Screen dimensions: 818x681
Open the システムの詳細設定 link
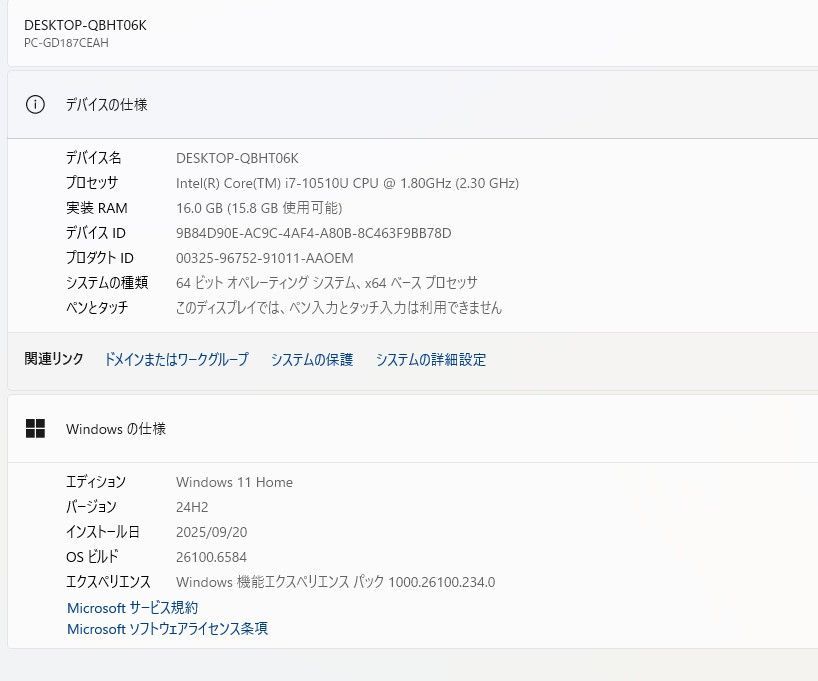[x=430, y=360]
